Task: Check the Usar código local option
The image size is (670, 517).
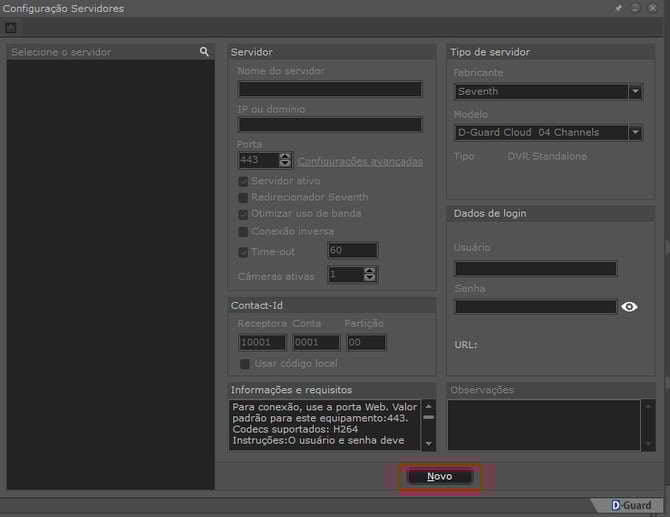Action: tap(245, 363)
